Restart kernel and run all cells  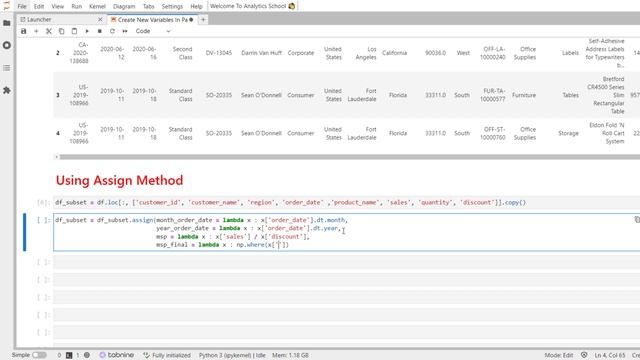point(125,31)
